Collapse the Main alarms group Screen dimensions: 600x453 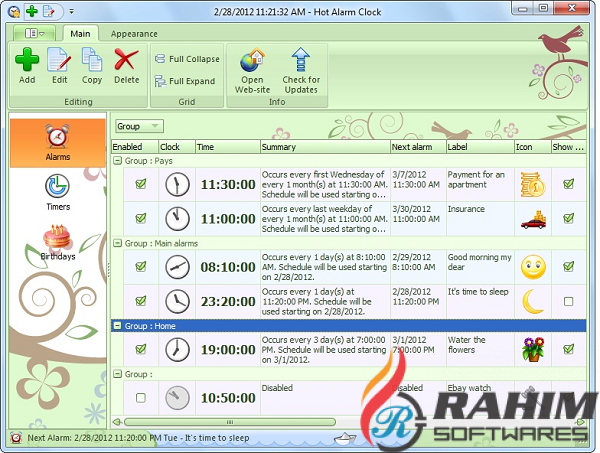pyautogui.click(x=117, y=243)
